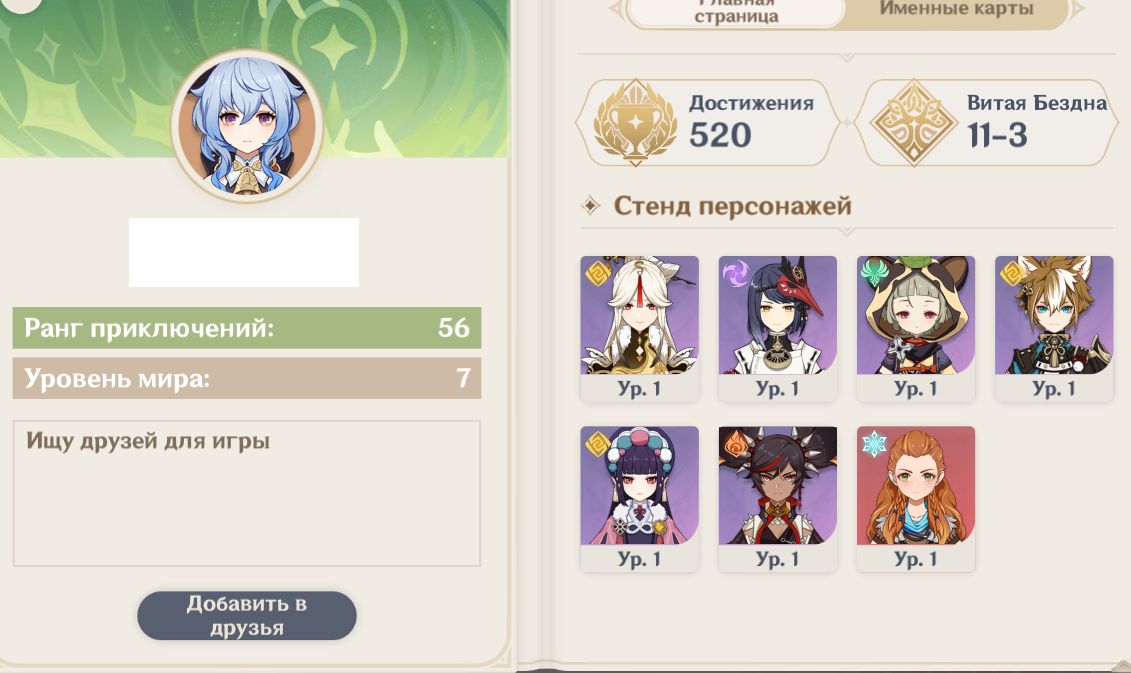The height and width of the screenshot is (673, 1131).
Task: Select the Electro character with red mask
Action: [778, 328]
